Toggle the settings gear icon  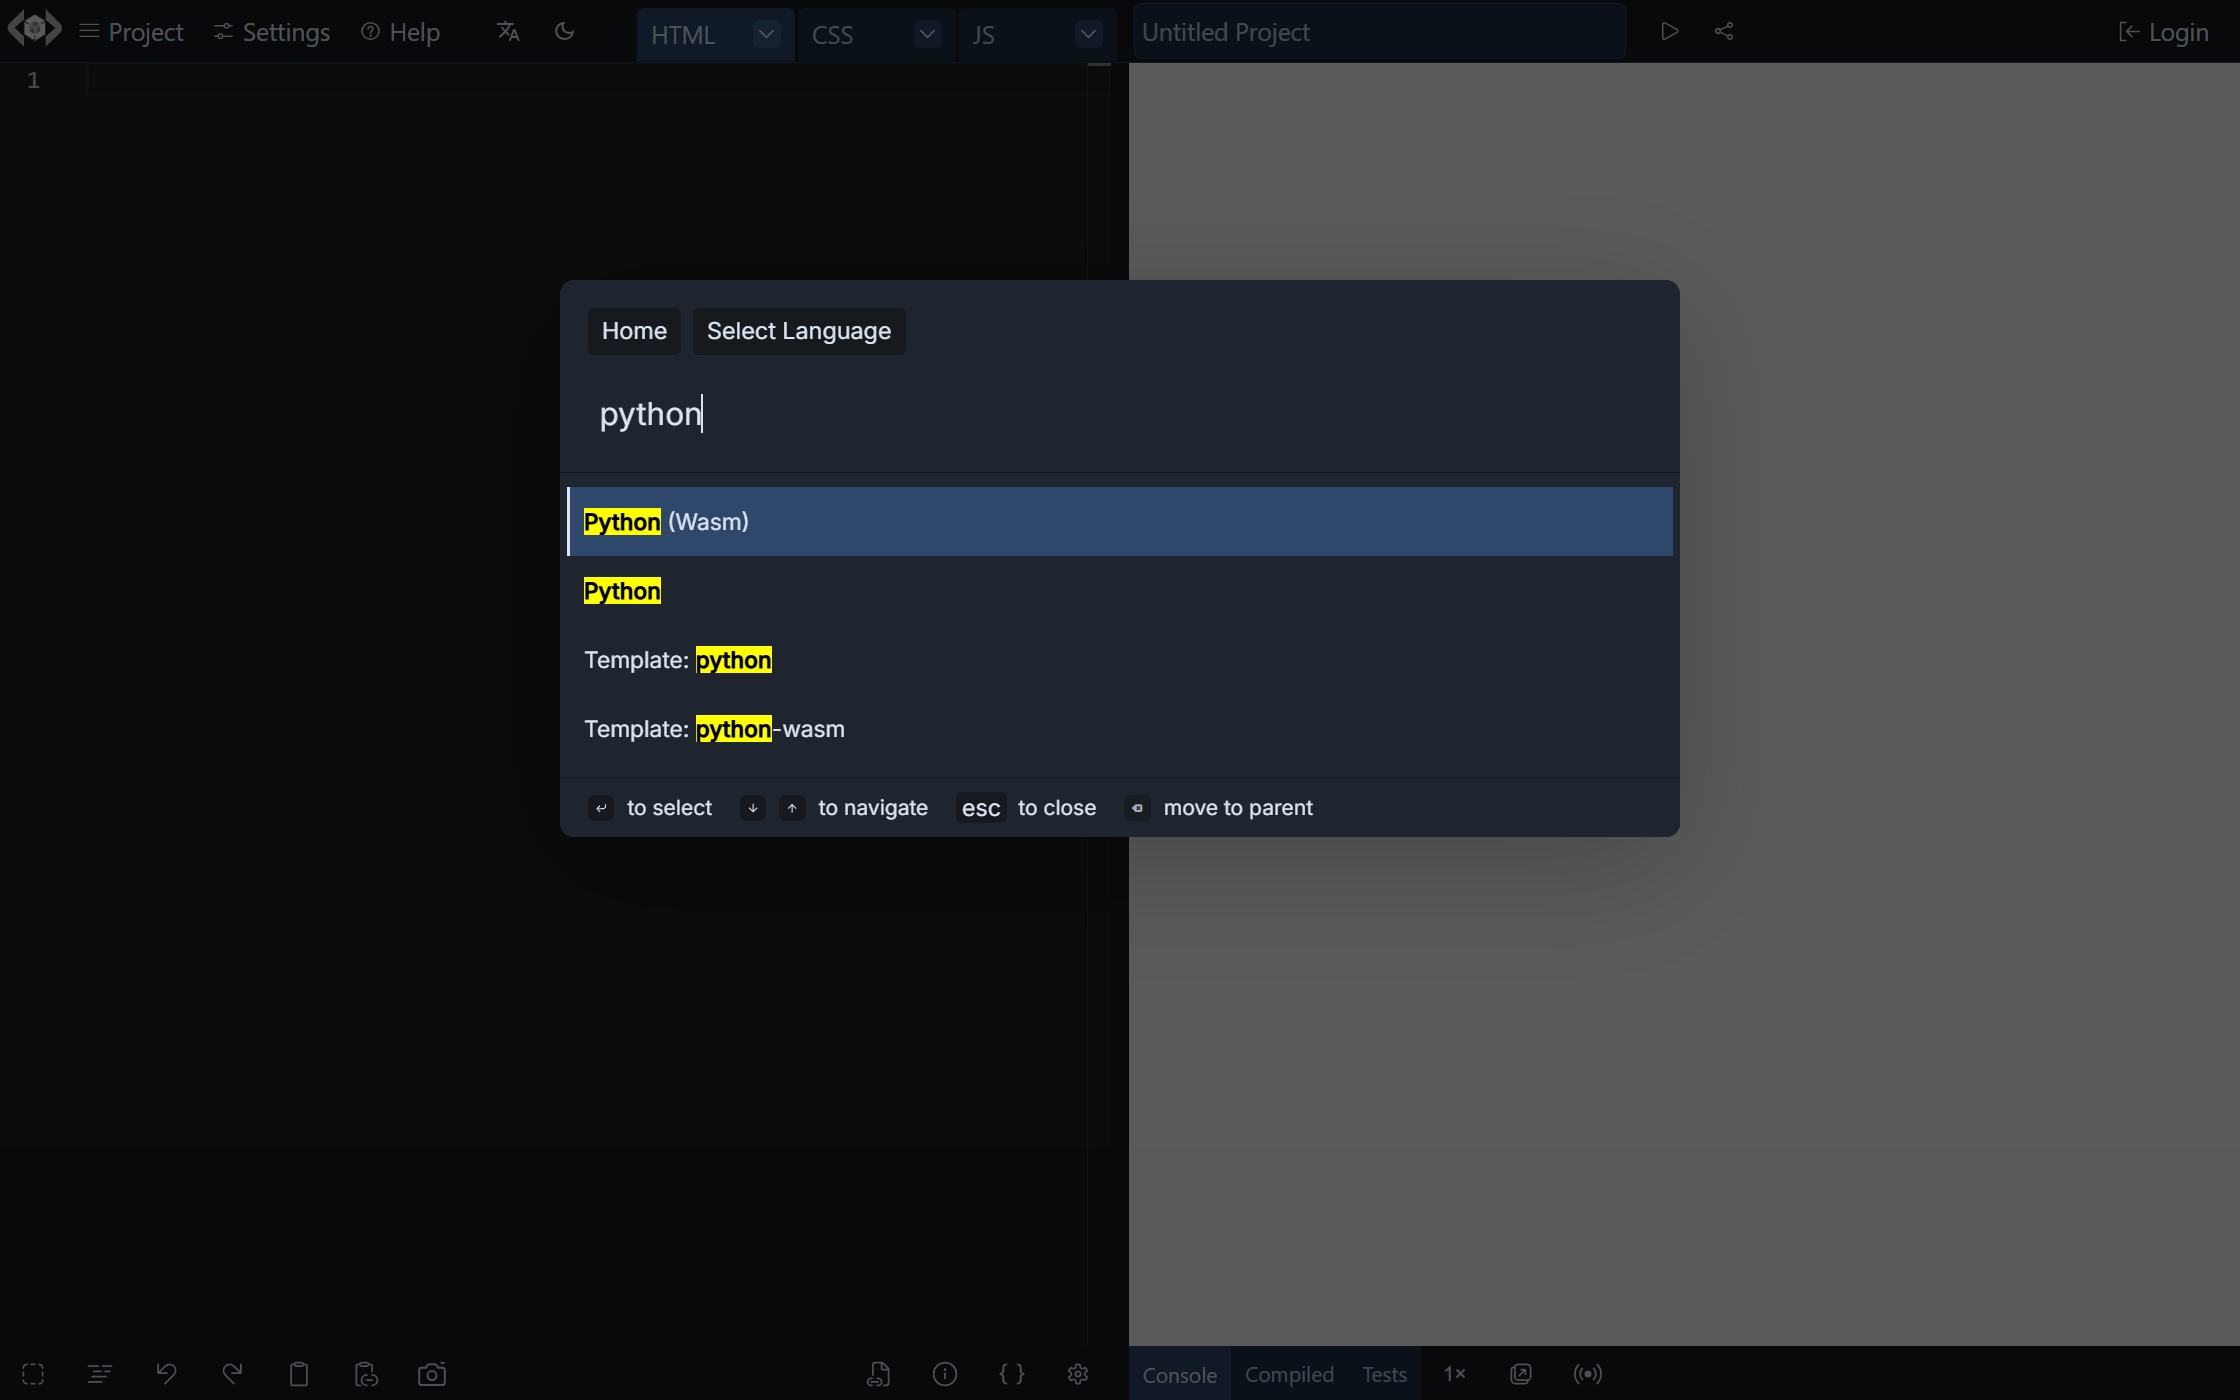tap(1077, 1373)
